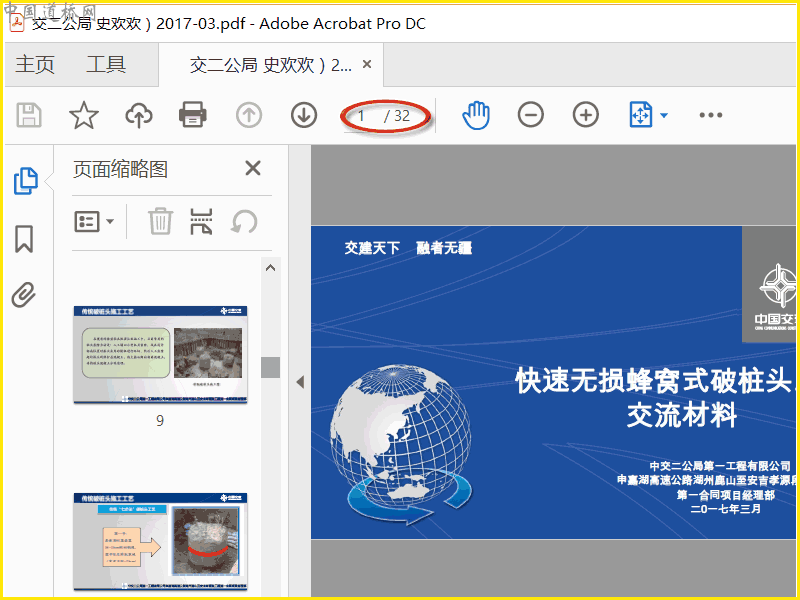Show more tools via ellipsis
This screenshot has width=800, height=600.
[x=711, y=115]
